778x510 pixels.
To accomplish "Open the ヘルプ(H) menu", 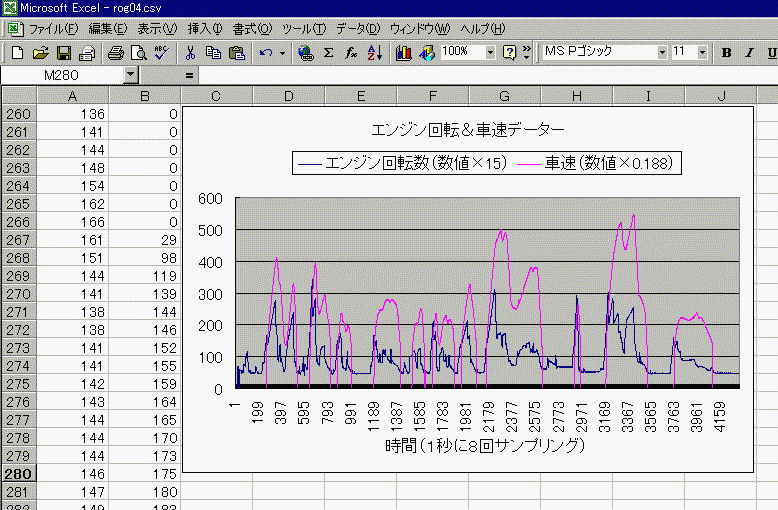I will pos(483,29).
